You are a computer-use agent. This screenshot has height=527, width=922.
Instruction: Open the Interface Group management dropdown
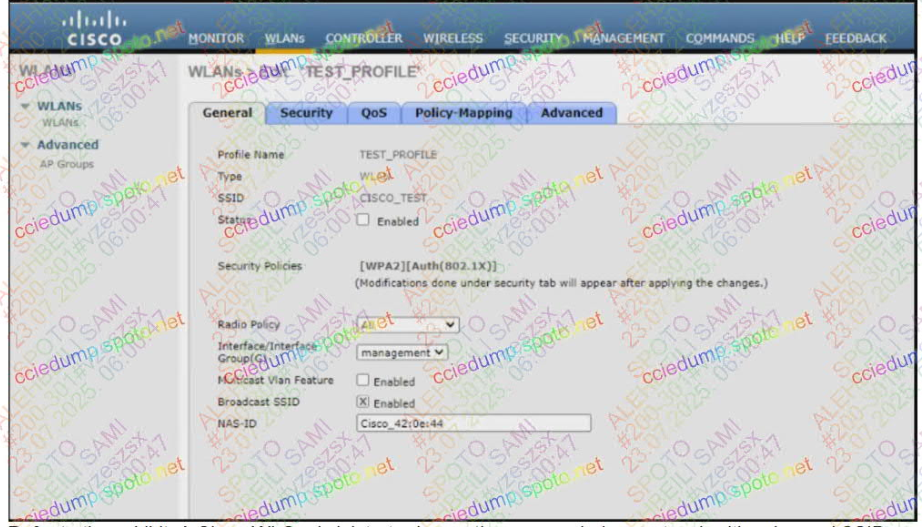click(402, 352)
